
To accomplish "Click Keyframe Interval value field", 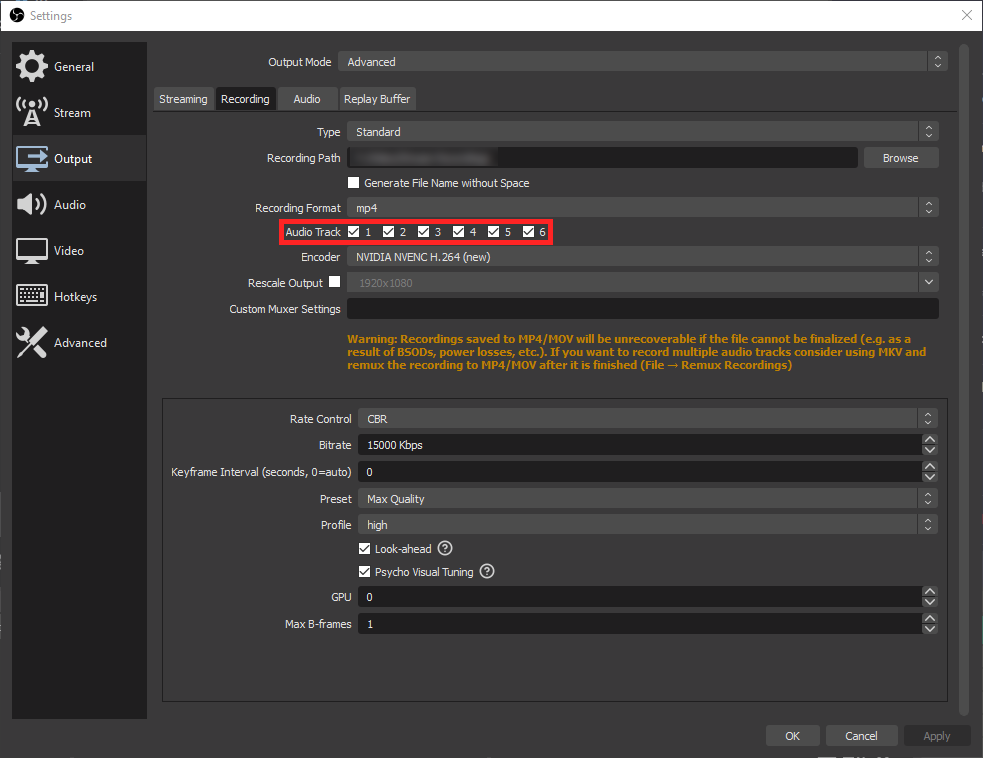I will pyautogui.click(x=640, y=471).
